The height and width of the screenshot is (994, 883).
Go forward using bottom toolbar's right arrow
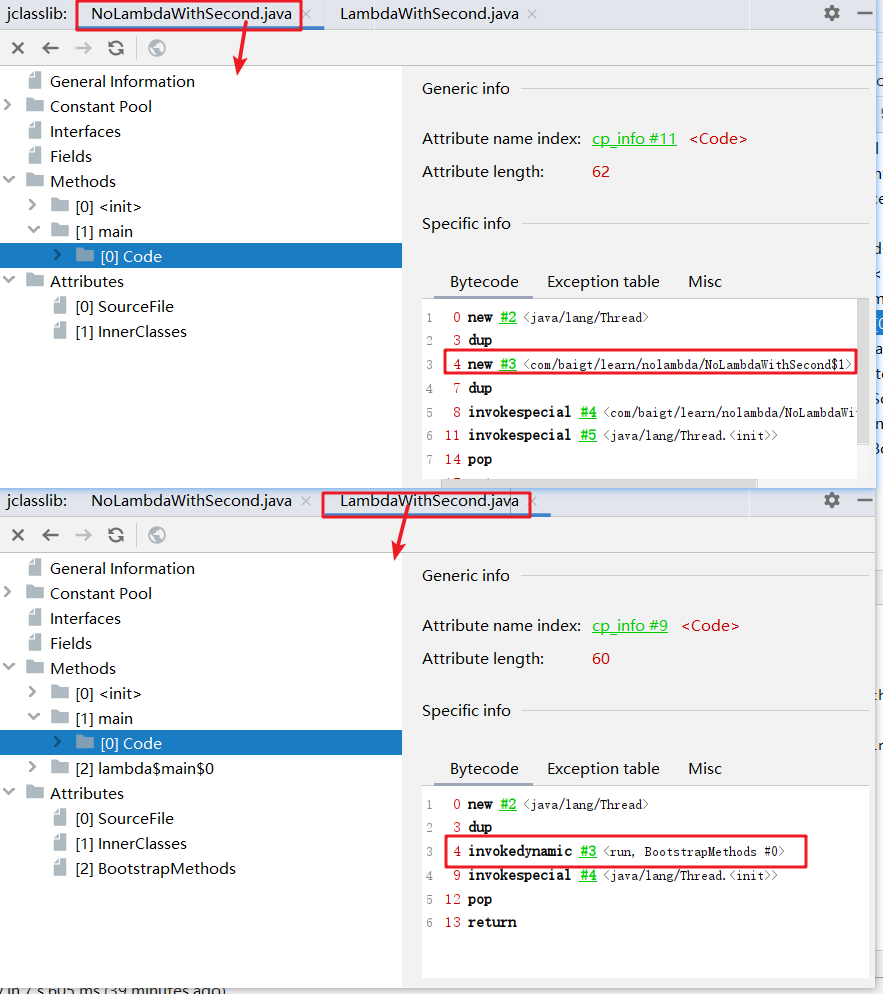pos(83,535)
